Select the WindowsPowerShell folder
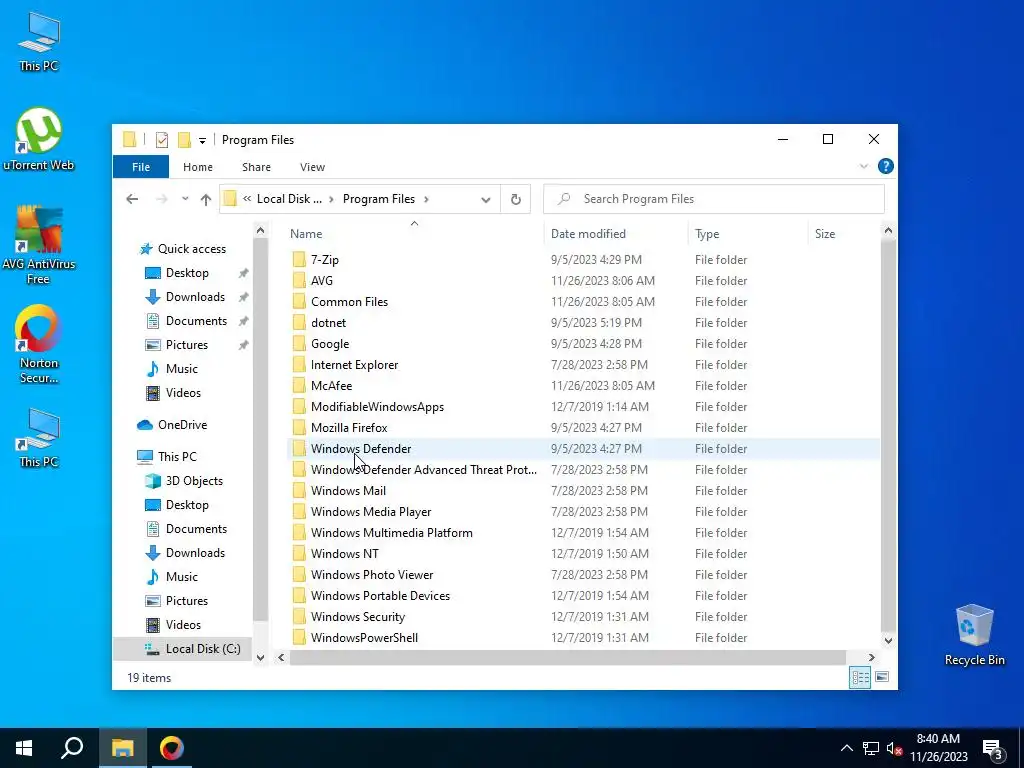Viewport: 1024px width, 768px height. pos(583,638)
